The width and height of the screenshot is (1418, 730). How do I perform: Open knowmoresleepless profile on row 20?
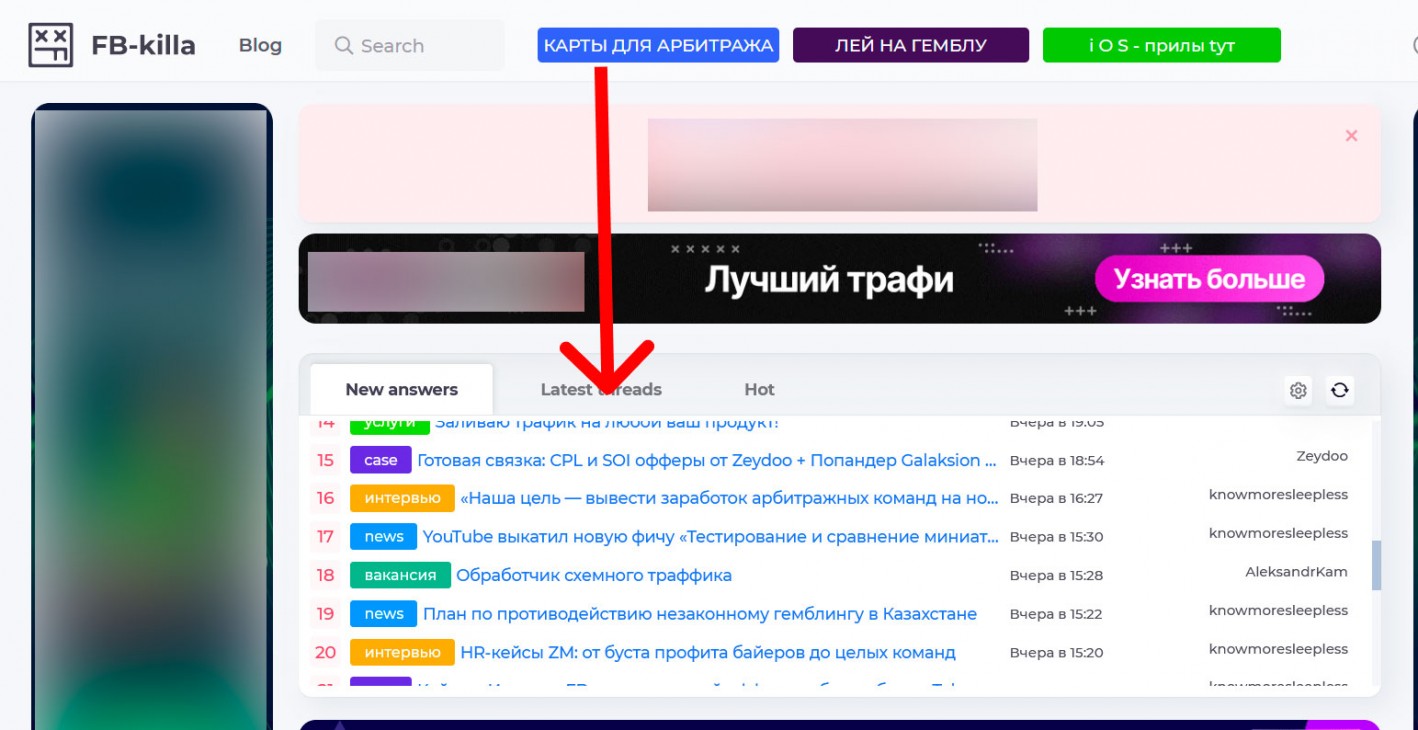(1278, 649)
